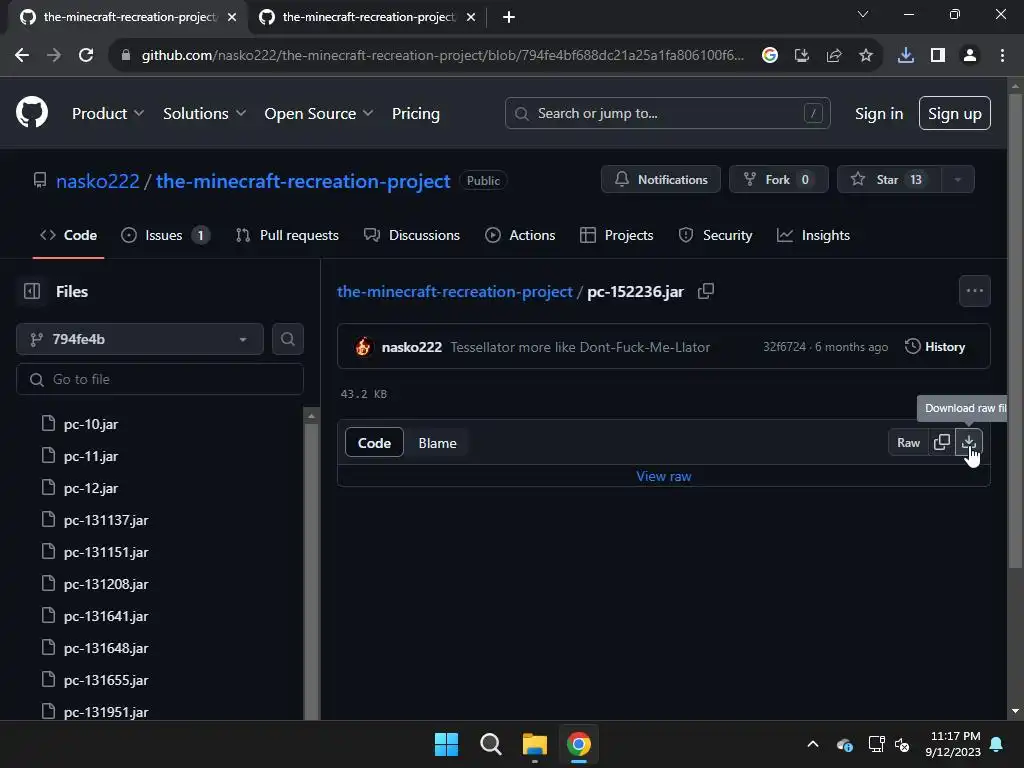Open File Explorer from taskbar
This screenshot has height=768, width=1024.
tap(535, 744)
